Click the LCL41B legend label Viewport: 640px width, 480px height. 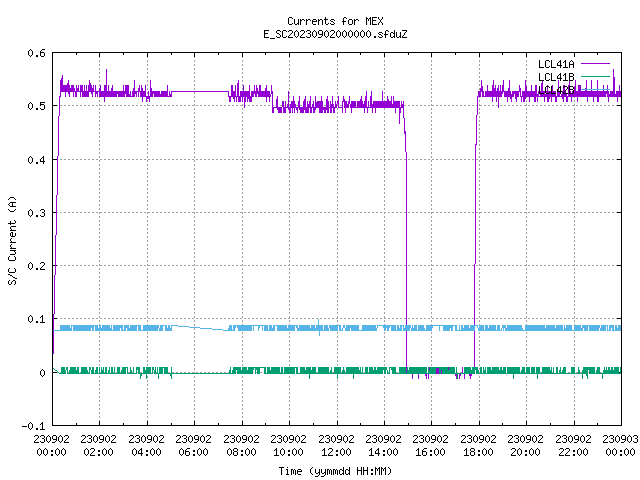tap(556, 77)
